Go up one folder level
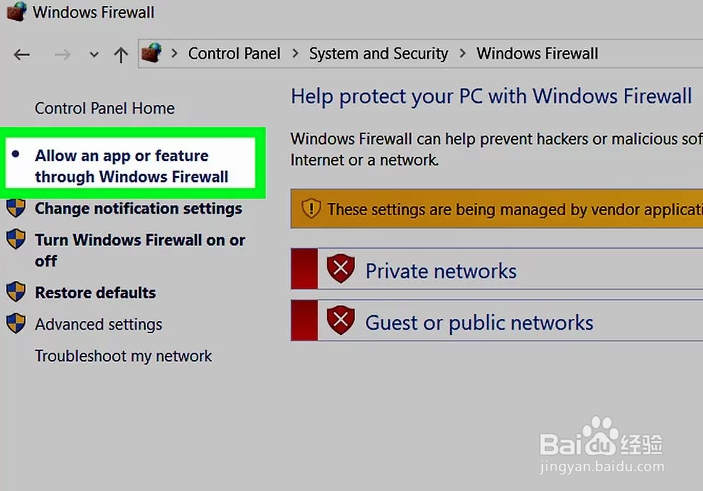703x491 pixels. click(x=121, y=54)
